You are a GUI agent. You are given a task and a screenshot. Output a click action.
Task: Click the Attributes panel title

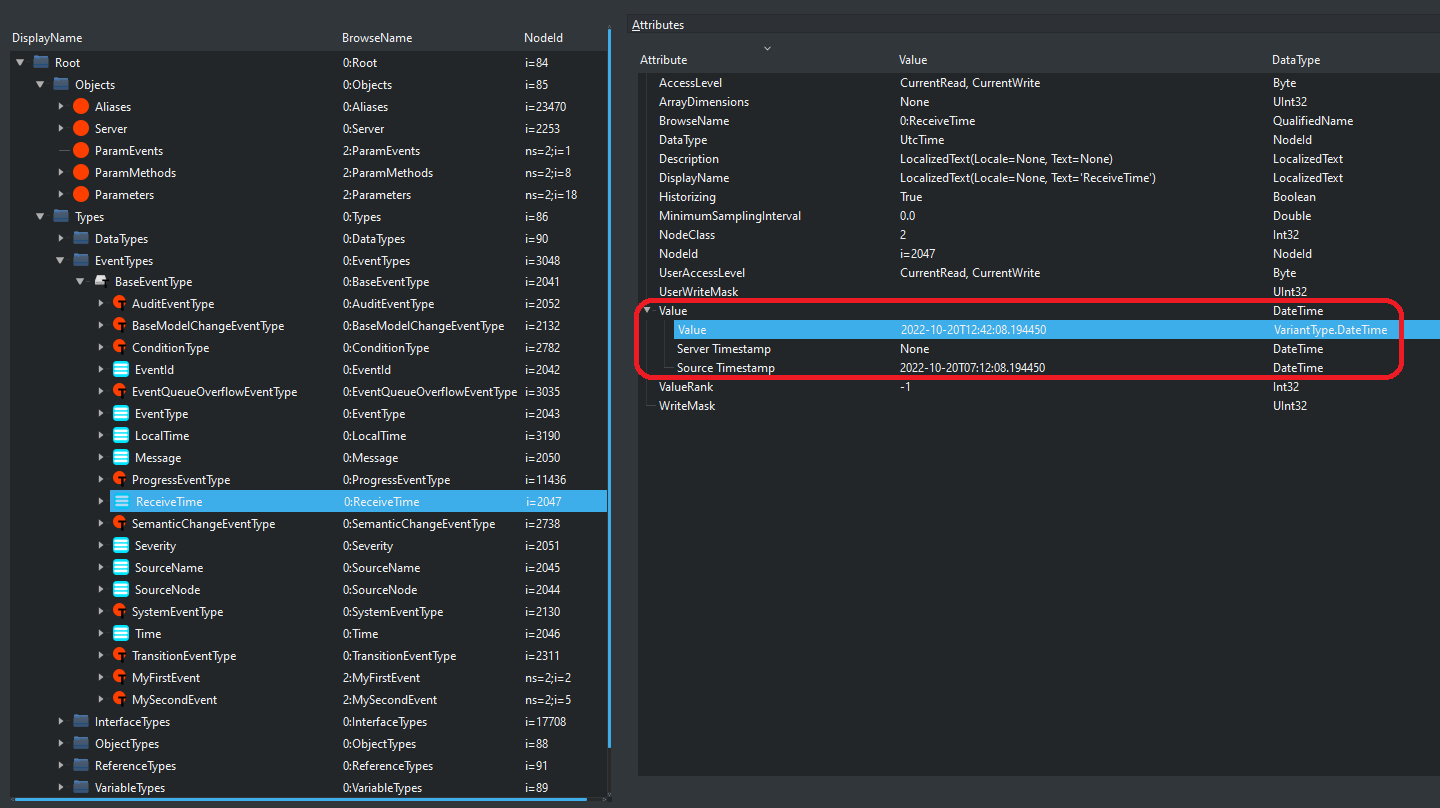658,25
